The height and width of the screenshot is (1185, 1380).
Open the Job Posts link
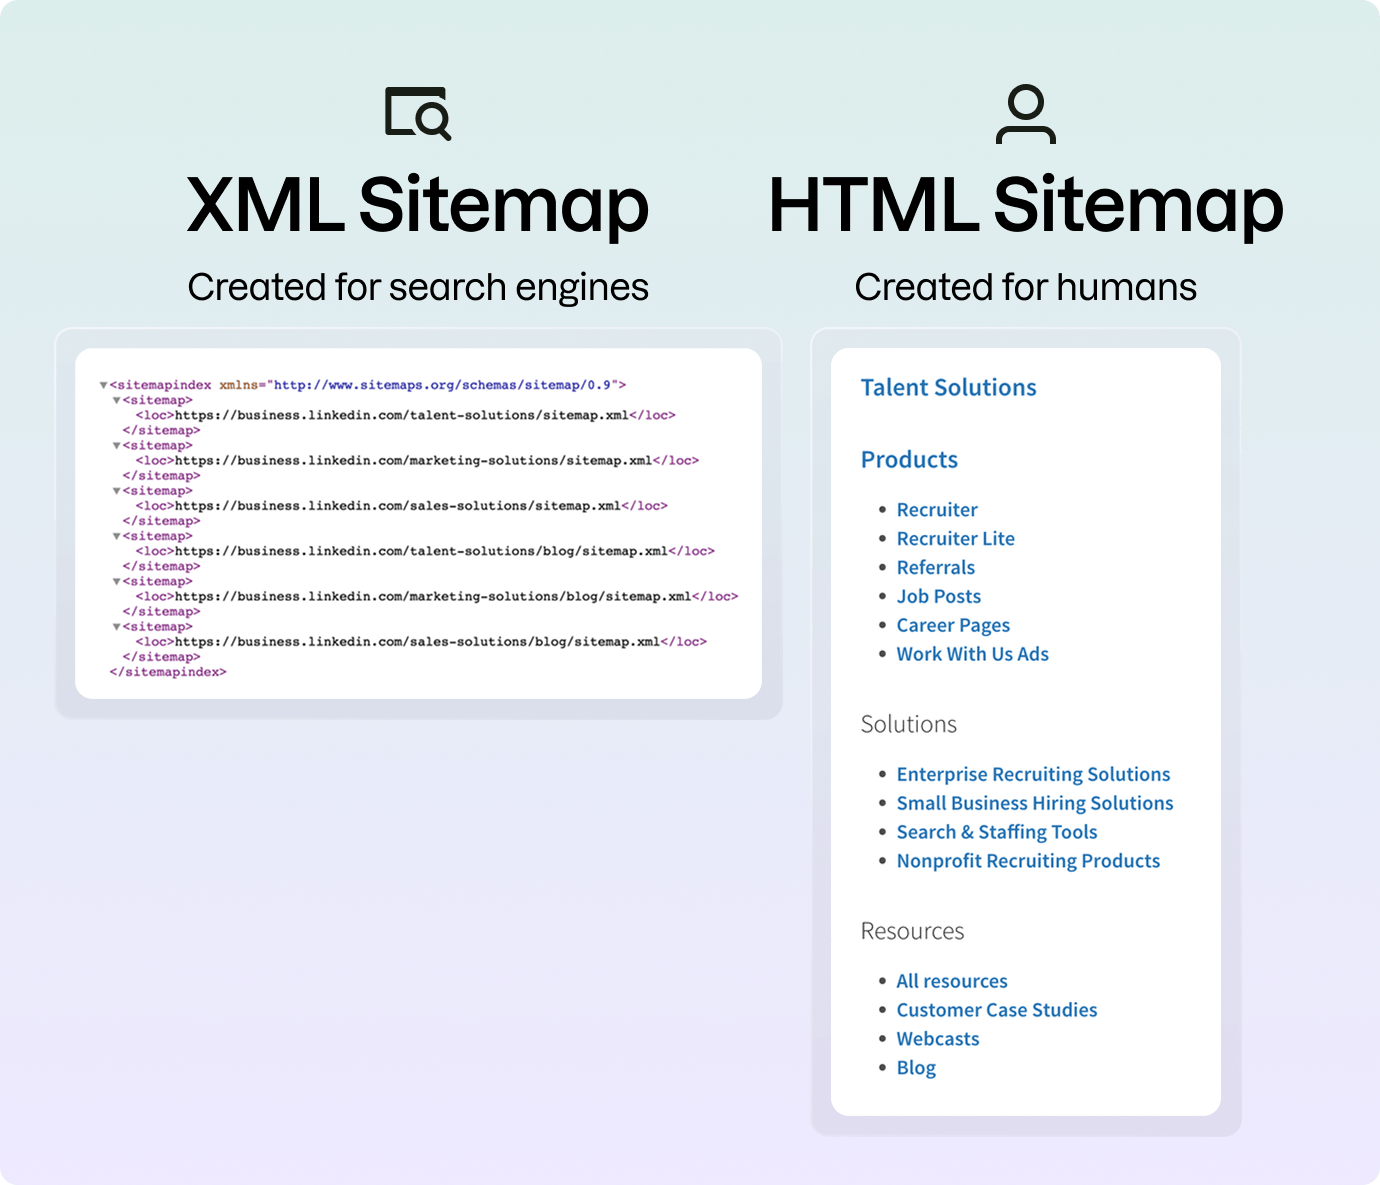coord(938,597)
